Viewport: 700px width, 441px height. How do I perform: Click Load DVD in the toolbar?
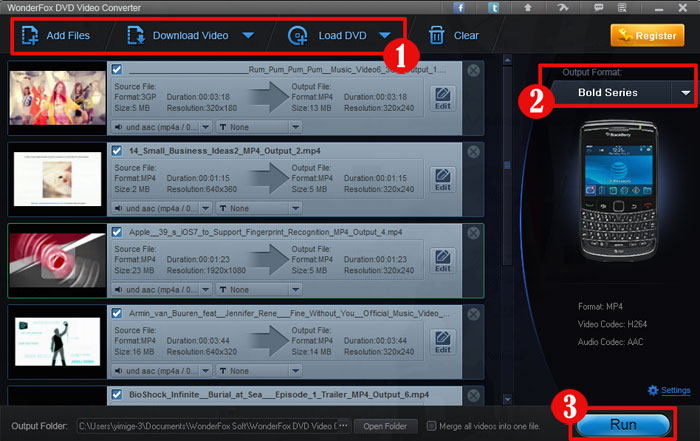pyautogui.click(x=342, y=35)
